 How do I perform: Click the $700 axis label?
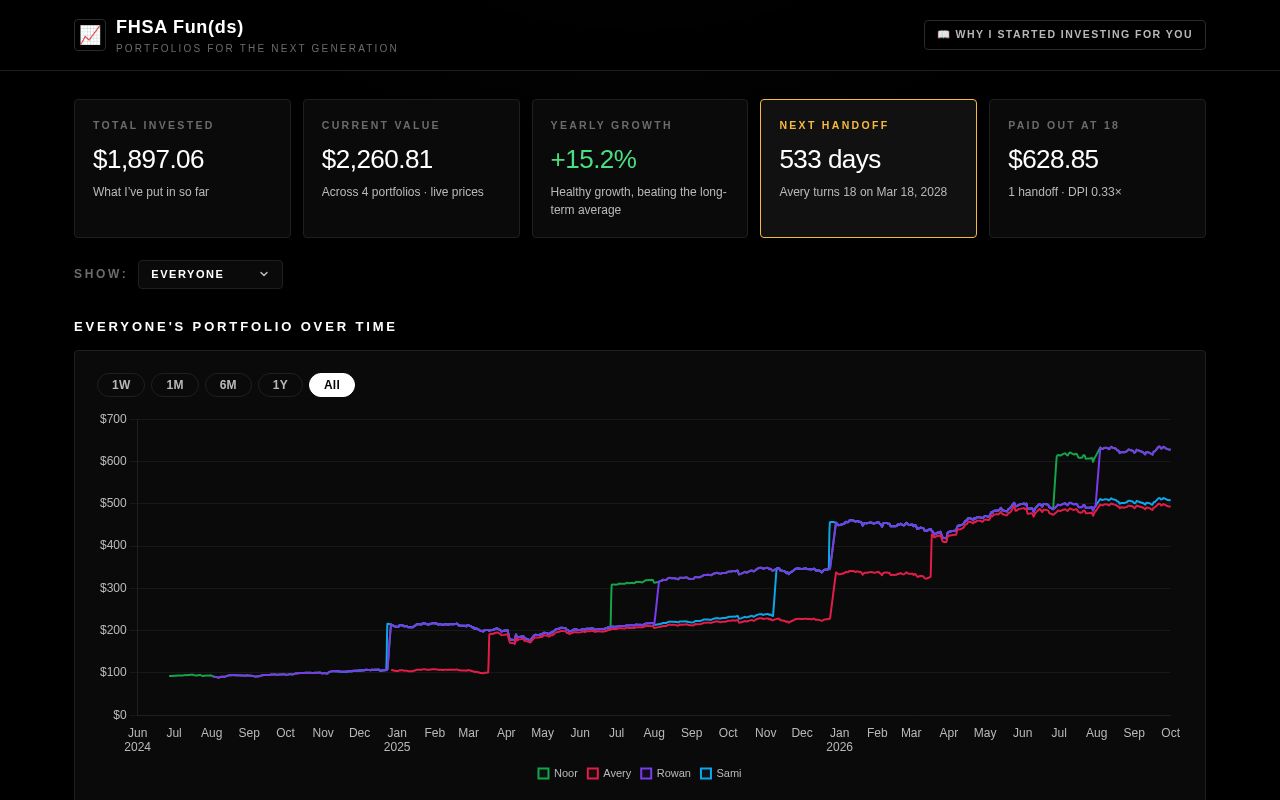click(x=113, y=419)
